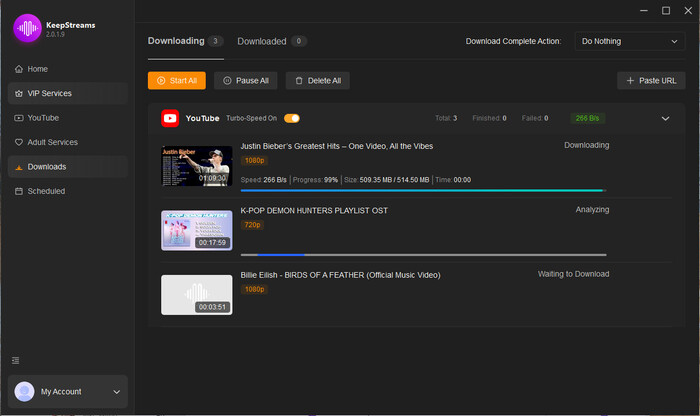This screenshot has width=700, height=416.
Task: Collapse the YouTube download group chevron
Action: pyautogui.click(x=665, y=118)
